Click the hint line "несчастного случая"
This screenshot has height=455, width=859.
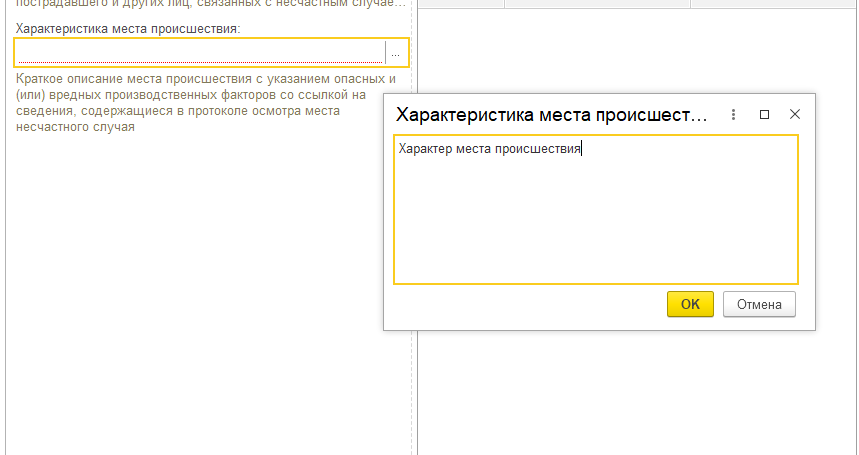(75, 127)
